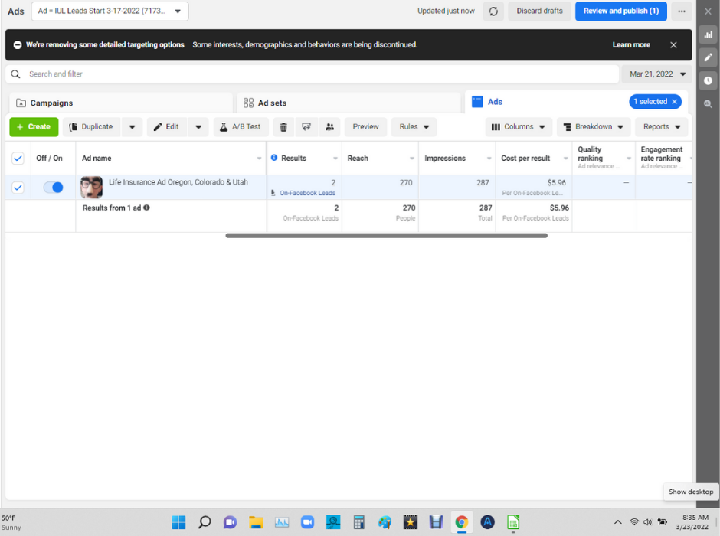720x536 pixels.
Task: Click the info icon beside Results header
Action: [274, 158]
